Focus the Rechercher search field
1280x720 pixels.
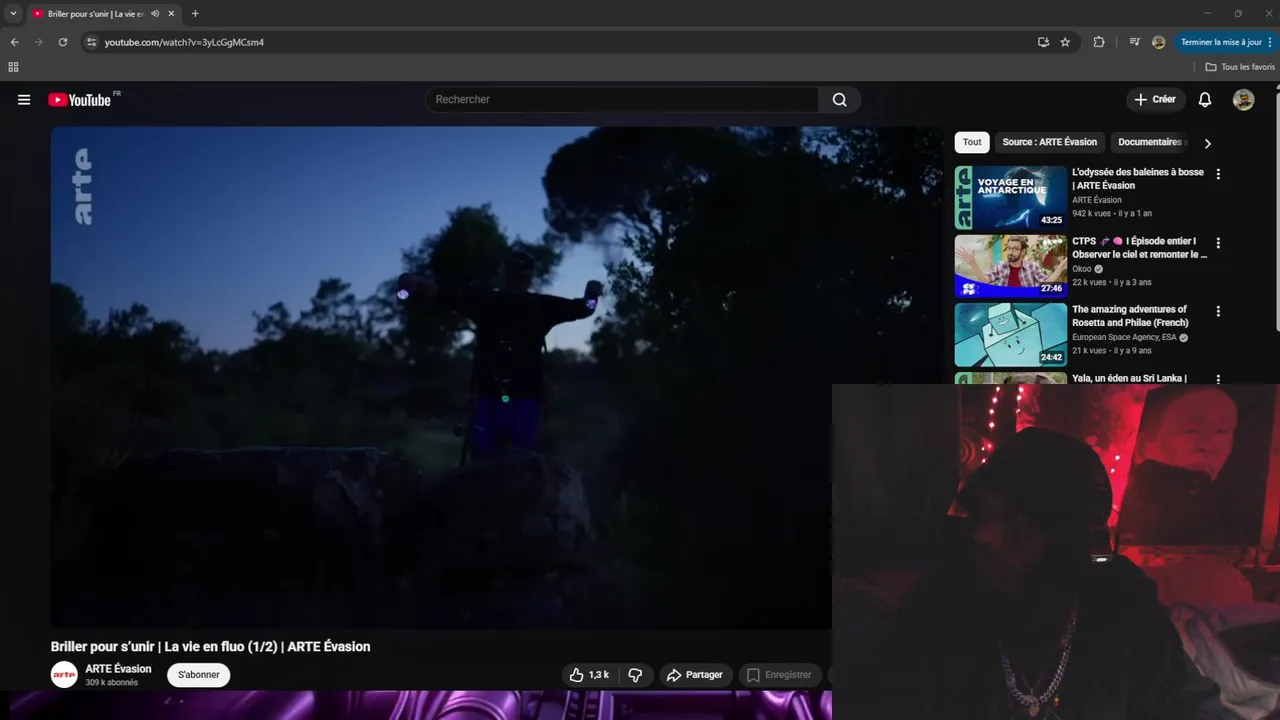pos(622,100)
